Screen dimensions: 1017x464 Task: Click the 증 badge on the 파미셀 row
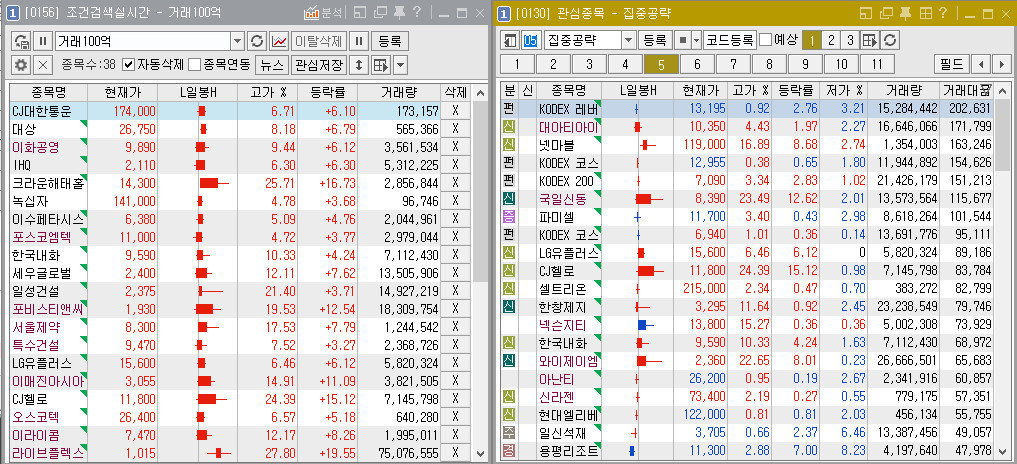(x=509, y=216)
